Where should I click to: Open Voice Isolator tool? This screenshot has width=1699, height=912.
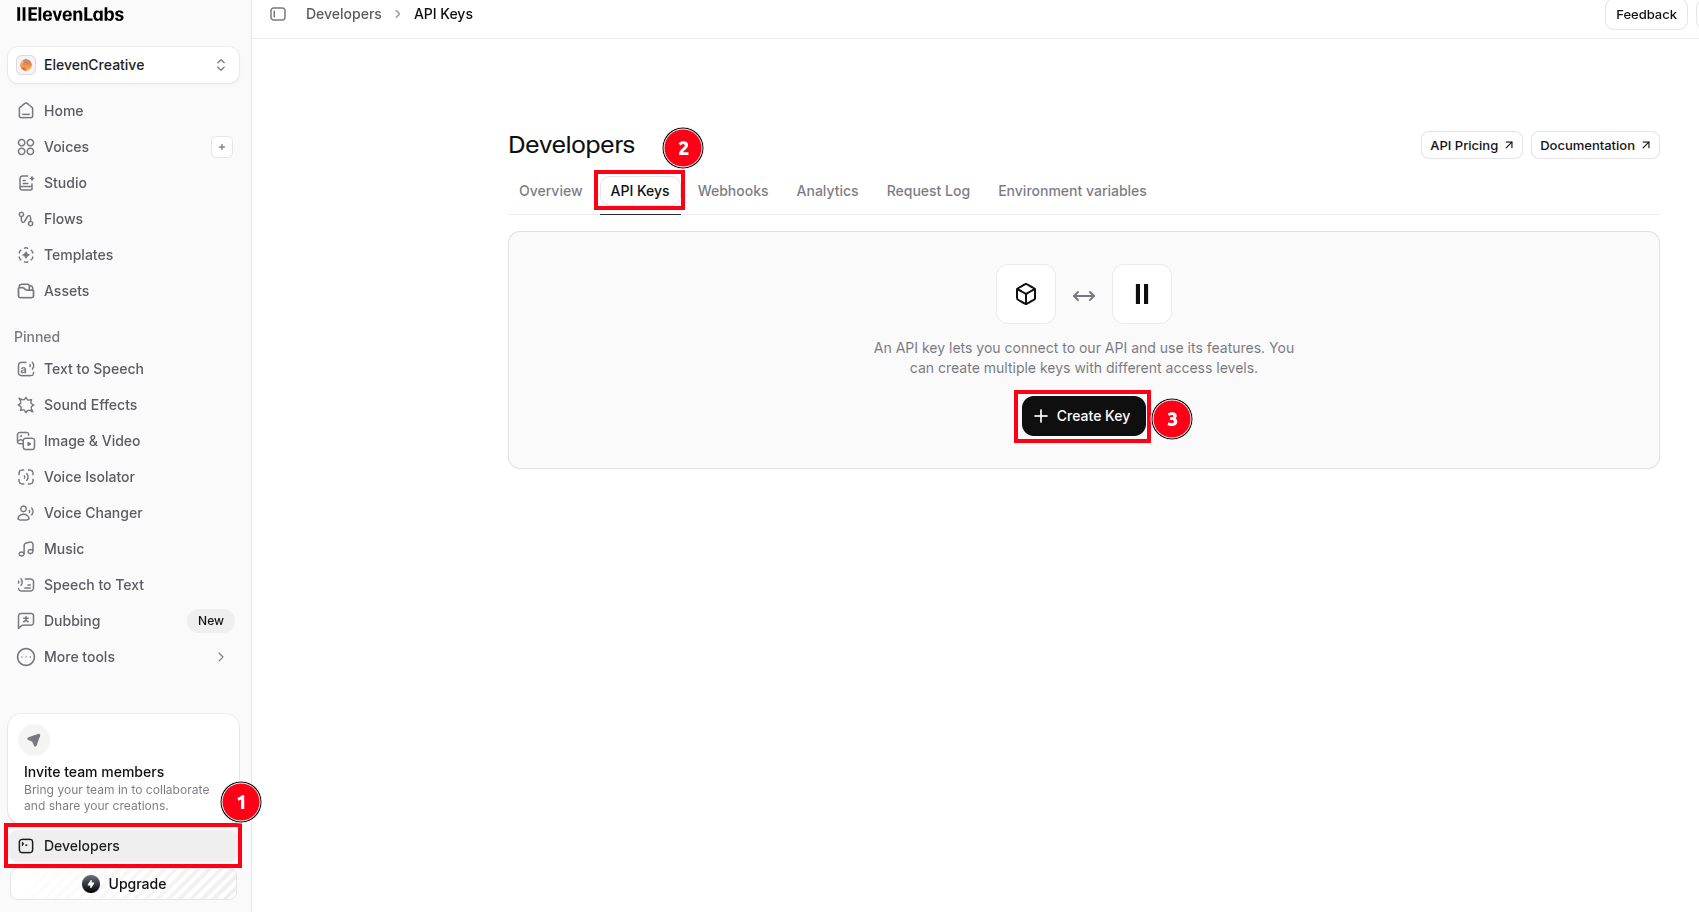click(124, 477)
